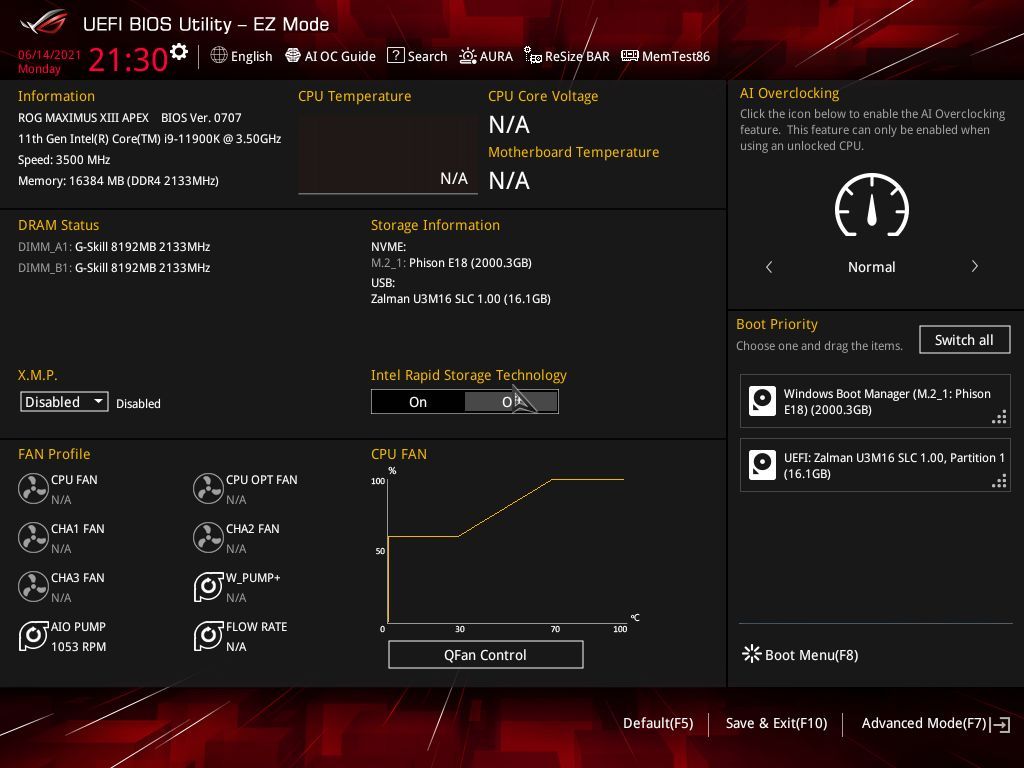This screenshot has width=1024, height=768.
Task: Click the CPU OPT FAN icon
Action: click(x=208, y=488)
